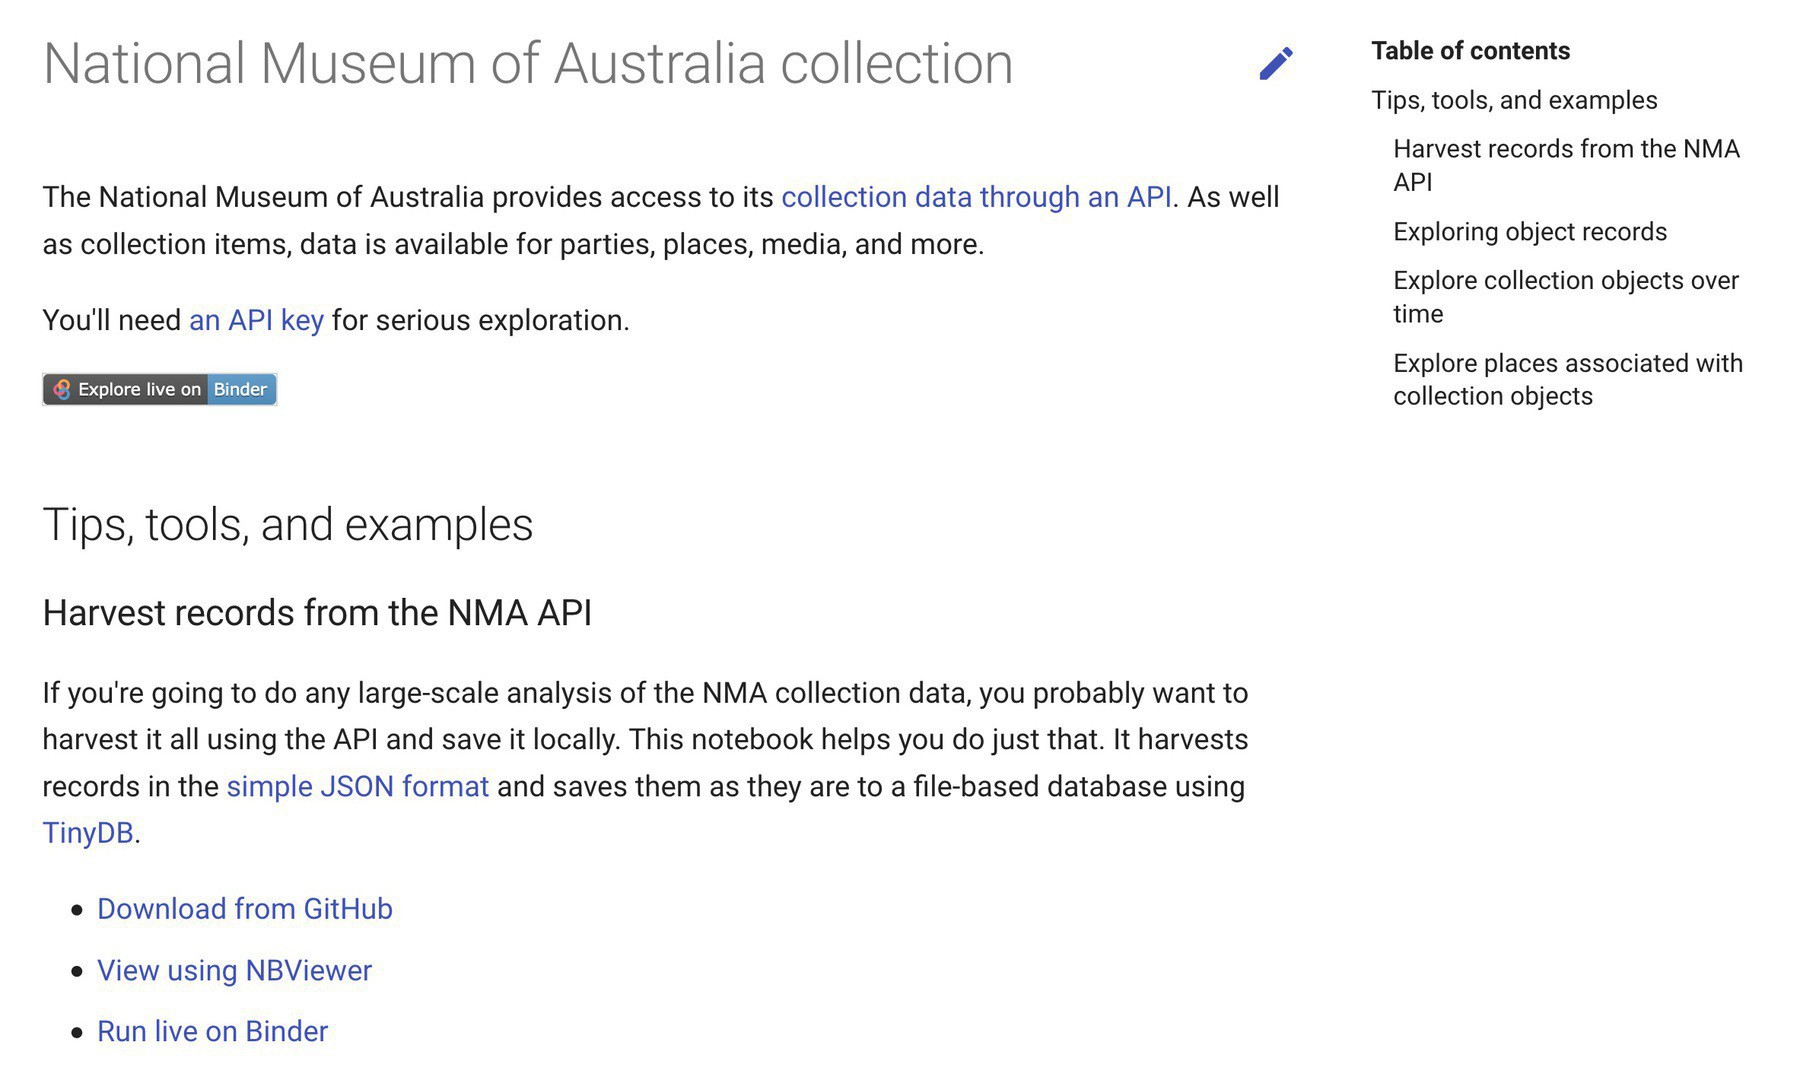The width and height of the screenshot is (1800, 1077).
Task: Open the Explore live on Binder badge
Action: click(160, 389)
